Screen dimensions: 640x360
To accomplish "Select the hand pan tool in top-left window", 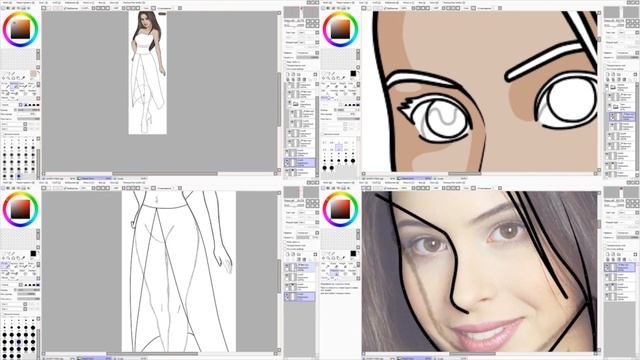I will point(18,78).
